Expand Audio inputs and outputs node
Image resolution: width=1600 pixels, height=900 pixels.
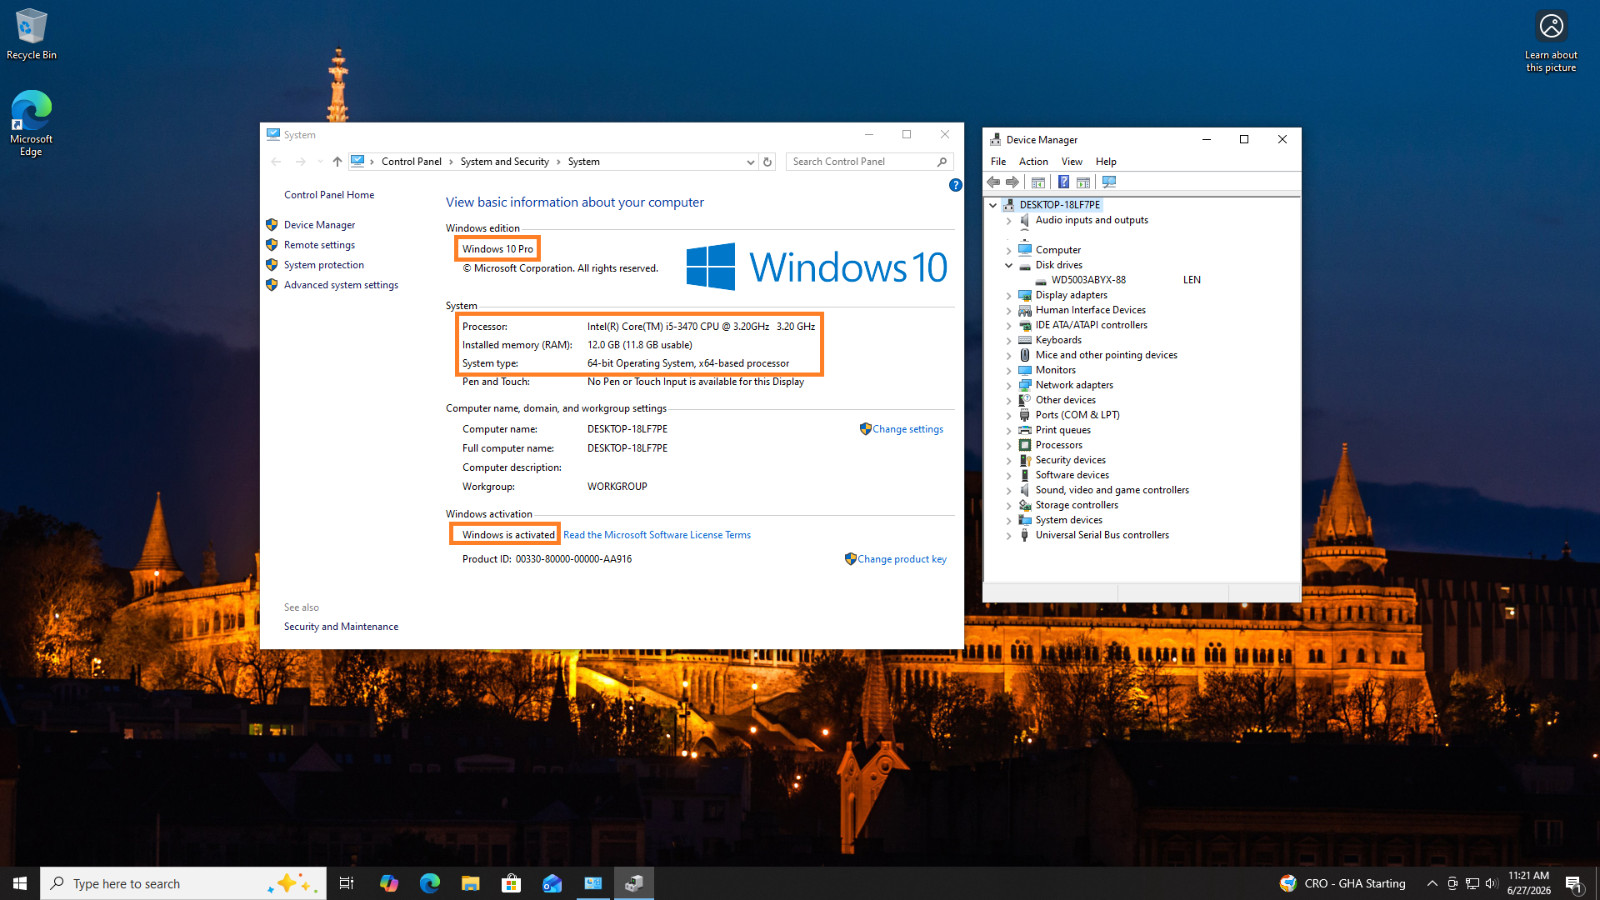1008,220
